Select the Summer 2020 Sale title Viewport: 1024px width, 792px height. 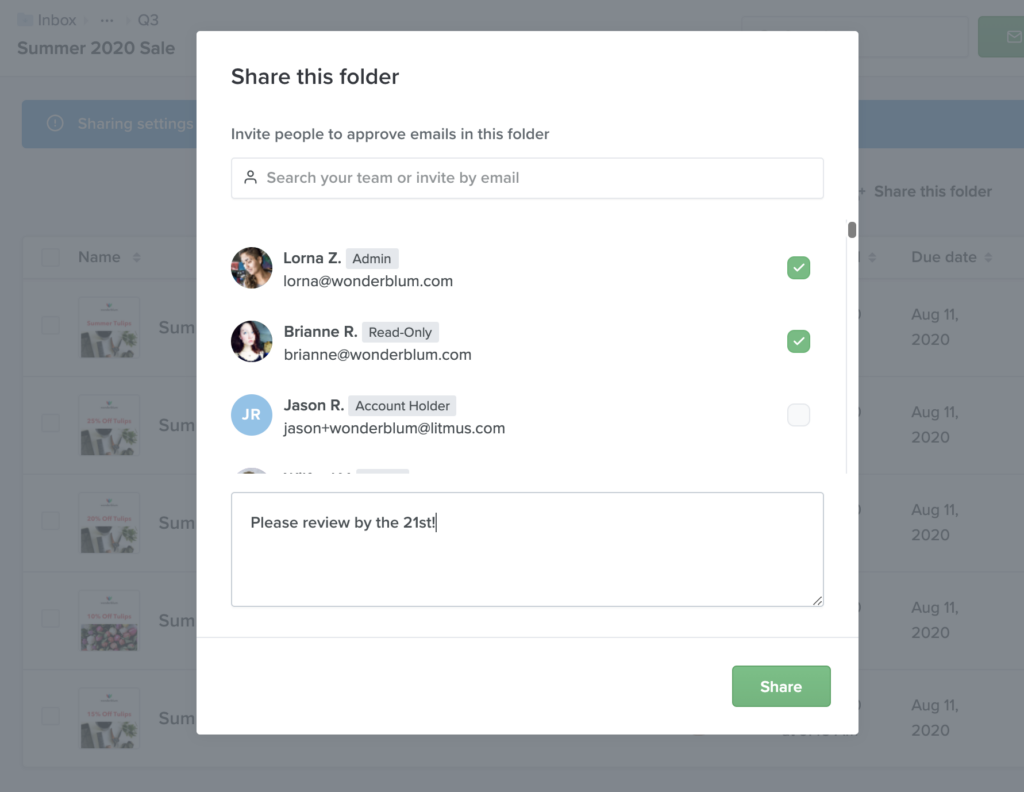coord(95,48)
